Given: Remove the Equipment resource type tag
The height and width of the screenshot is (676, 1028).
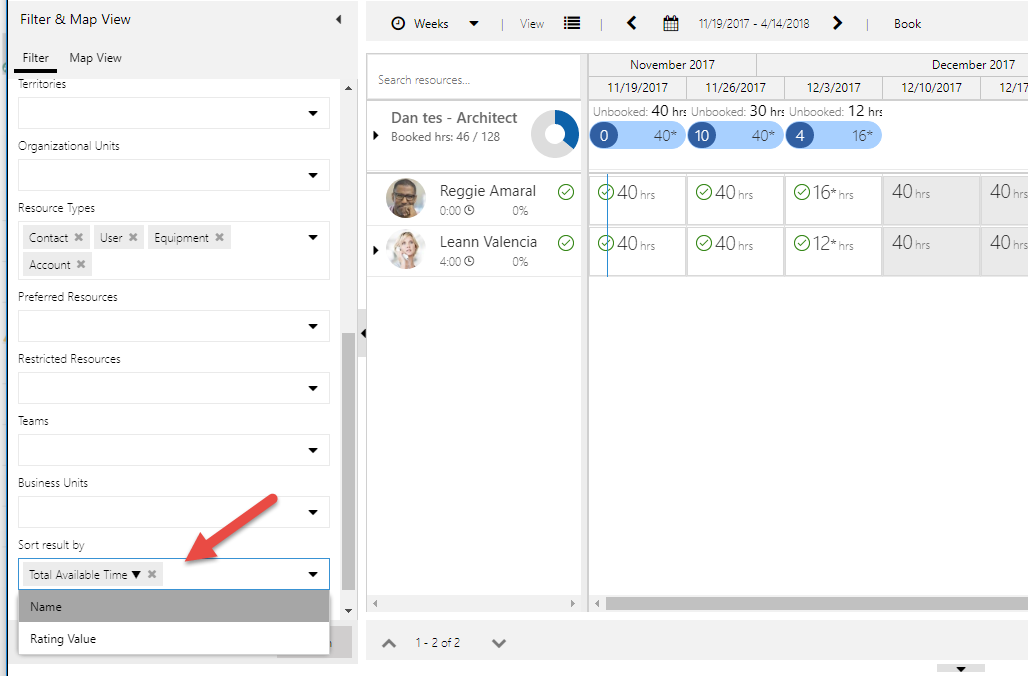Looking at the screenshot, I should [219, 238].
